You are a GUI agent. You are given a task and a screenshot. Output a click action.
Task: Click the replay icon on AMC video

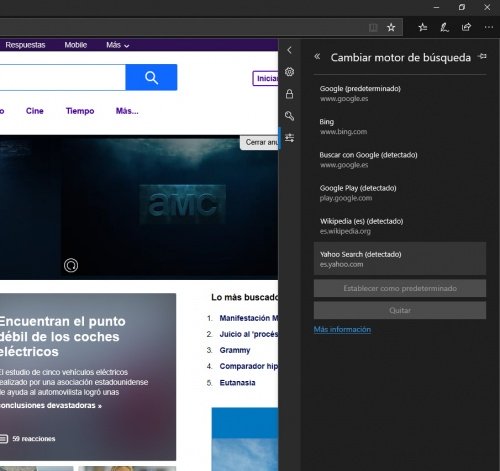pos(71,266)
